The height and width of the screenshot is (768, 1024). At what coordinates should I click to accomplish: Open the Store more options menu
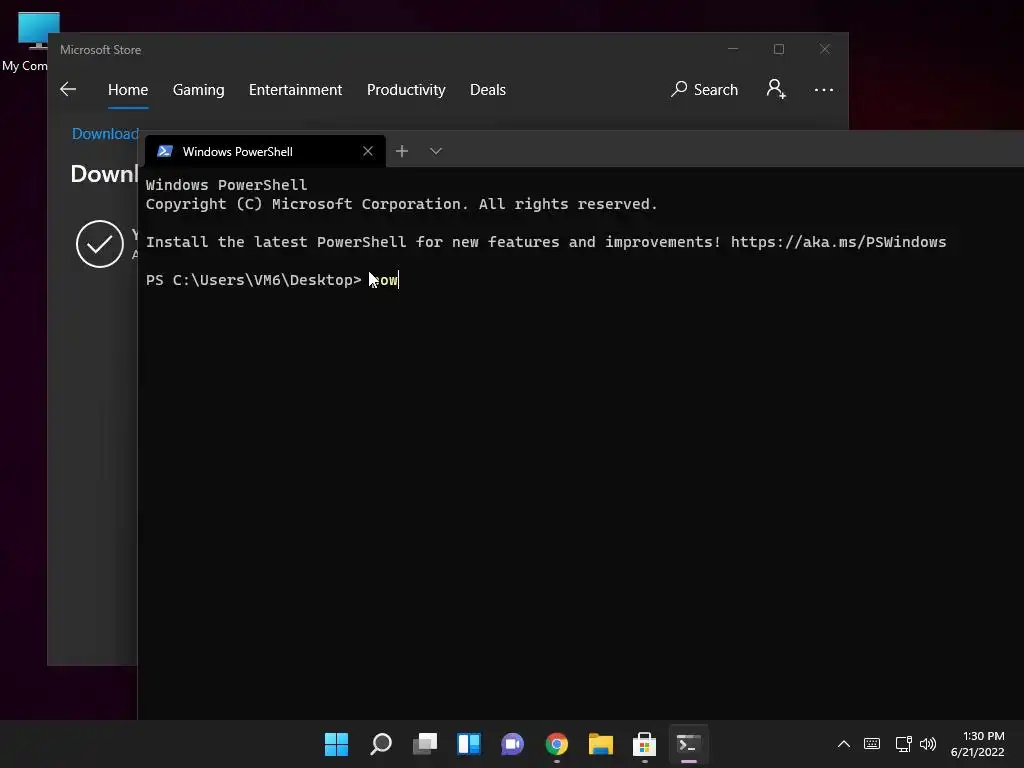coord(824,89)
